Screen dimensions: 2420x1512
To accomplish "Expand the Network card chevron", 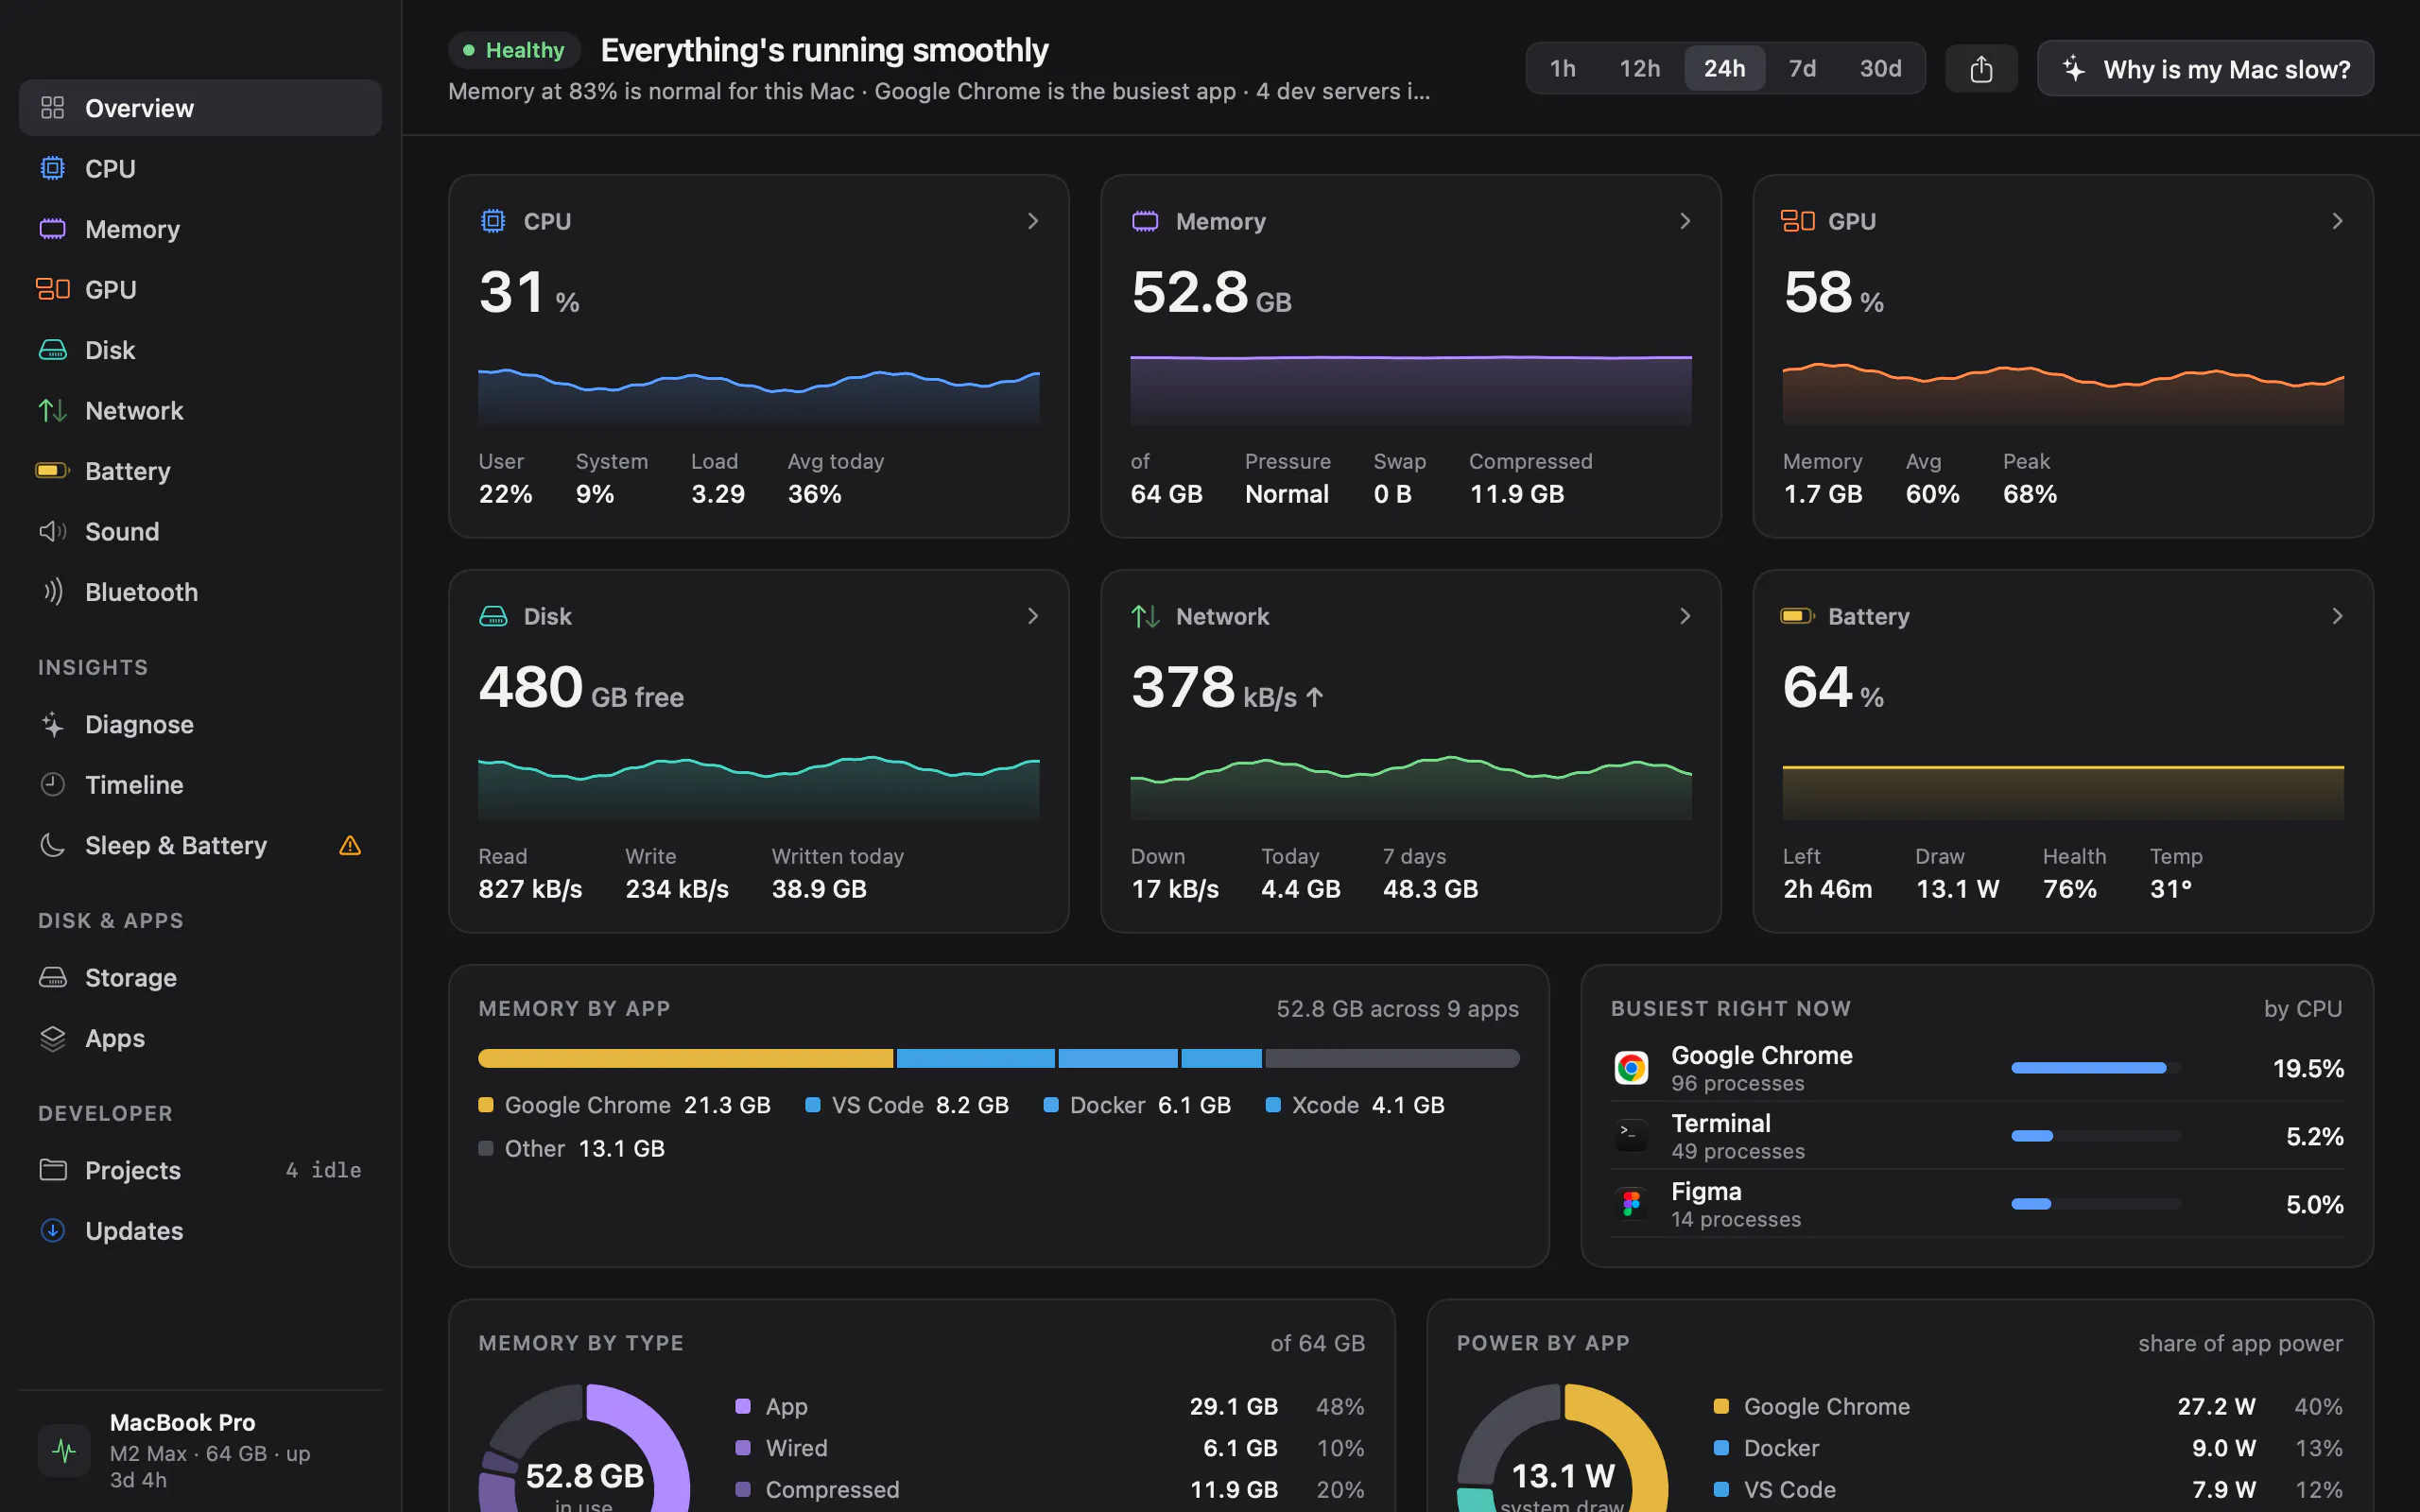I will 1685,616.
